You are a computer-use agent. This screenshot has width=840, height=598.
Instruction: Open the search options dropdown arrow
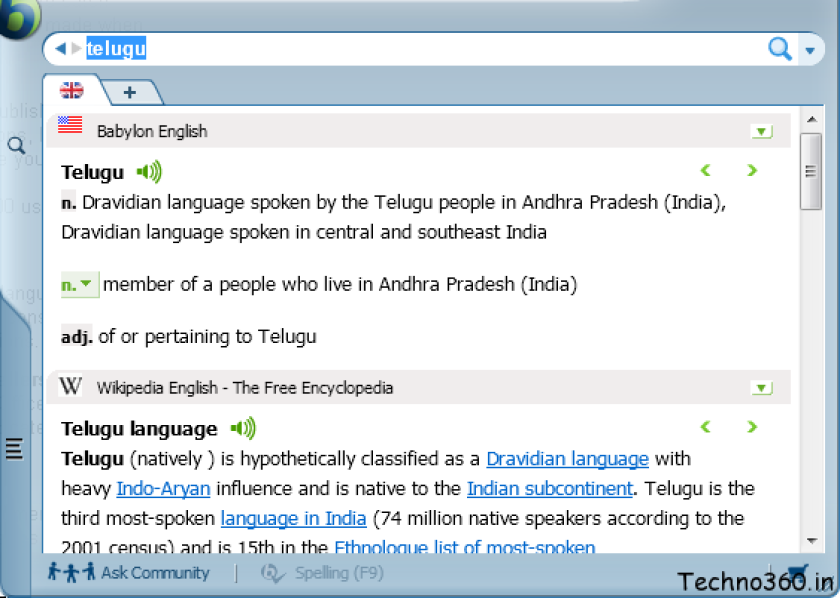tap(810, 50)
